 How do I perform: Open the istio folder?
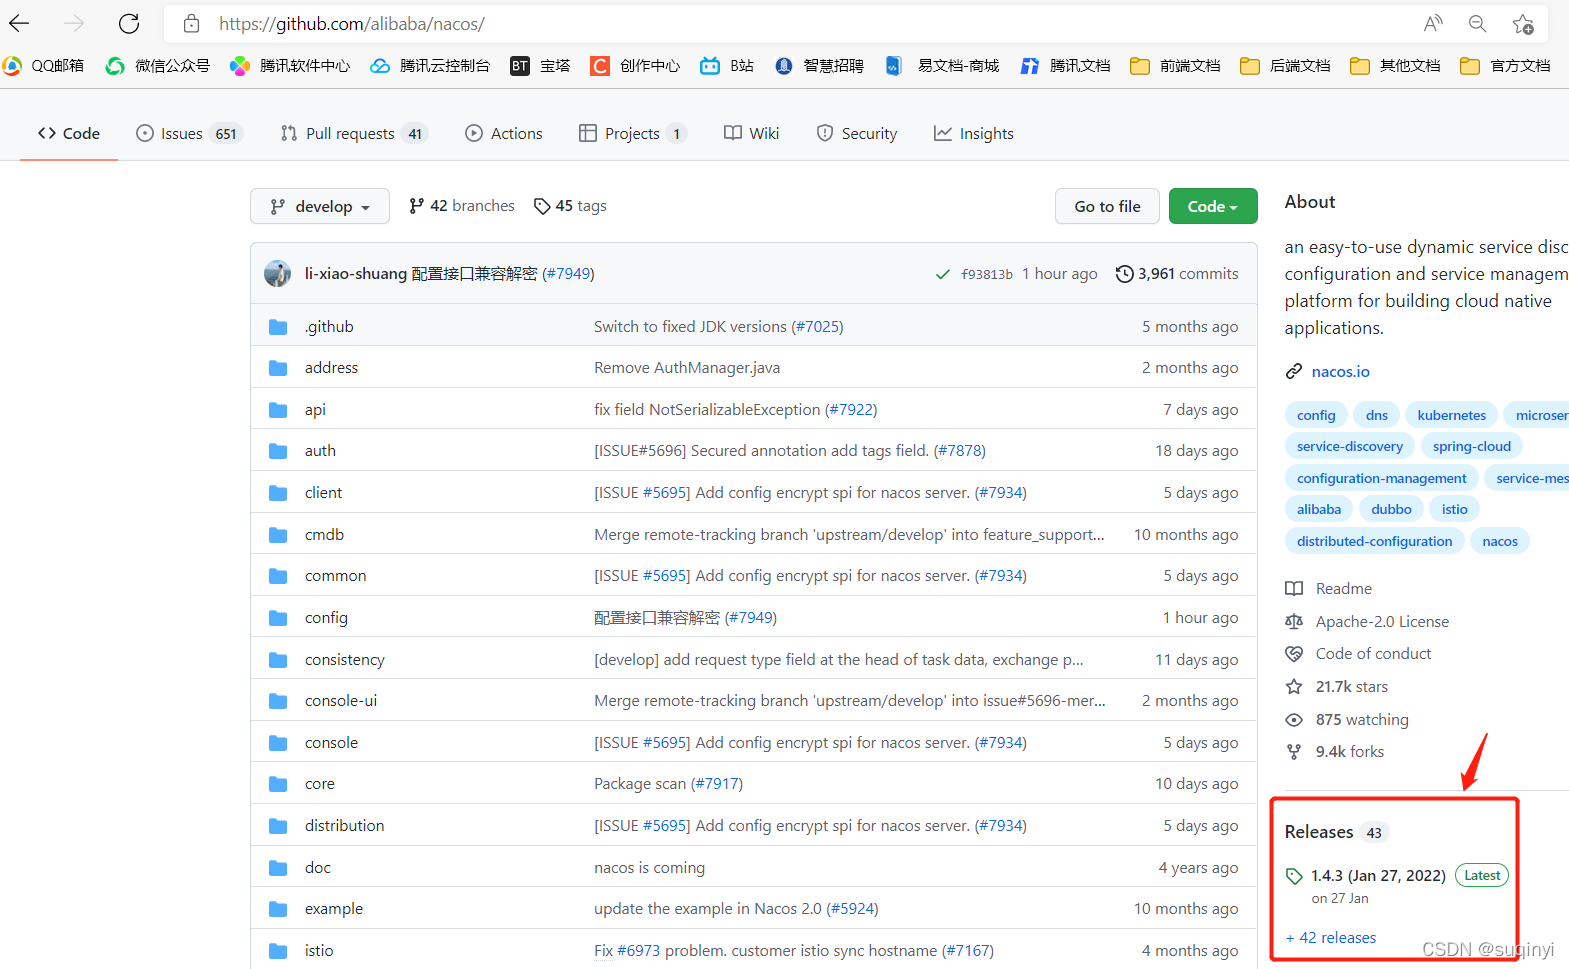point(319,950)
